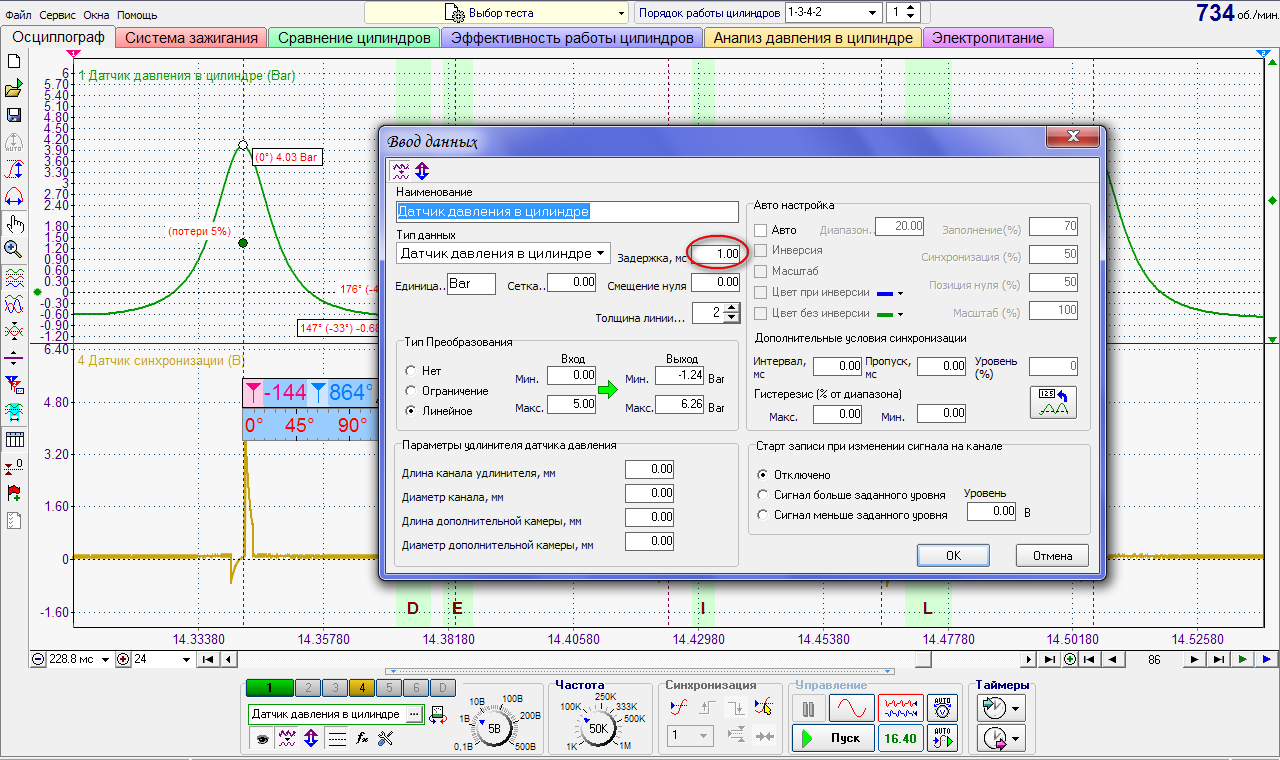Select Сигнал больше заданного уровня option
This screenshot has width=1280, height=760.
765,494
